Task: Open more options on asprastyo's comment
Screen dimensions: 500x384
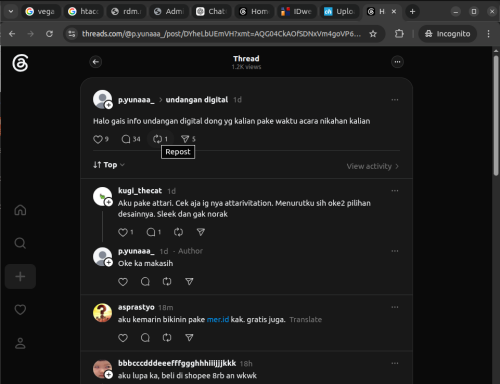Action: (395, 307)
